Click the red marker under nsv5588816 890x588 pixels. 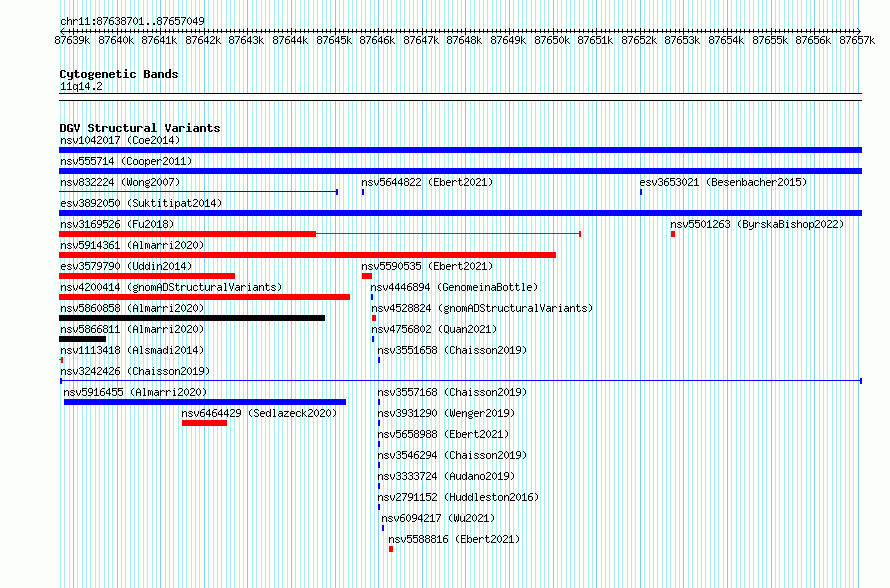[391, 549]
